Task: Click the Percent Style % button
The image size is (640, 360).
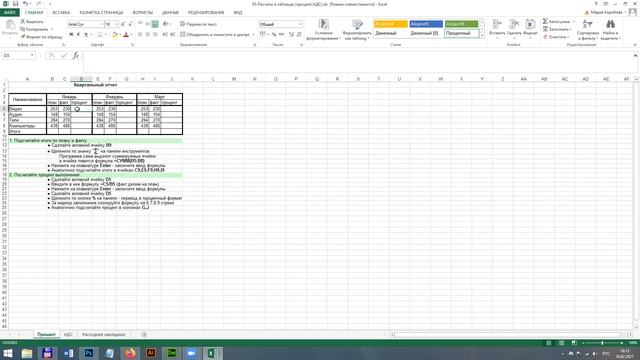Action: tap(274, 35)
